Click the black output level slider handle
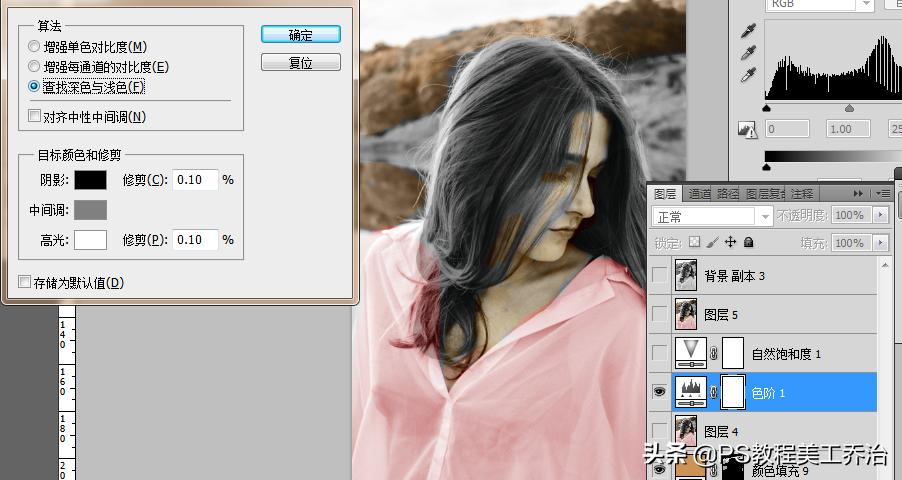Image resolution: width=902 pixels, height=480 pixels. 766,167
